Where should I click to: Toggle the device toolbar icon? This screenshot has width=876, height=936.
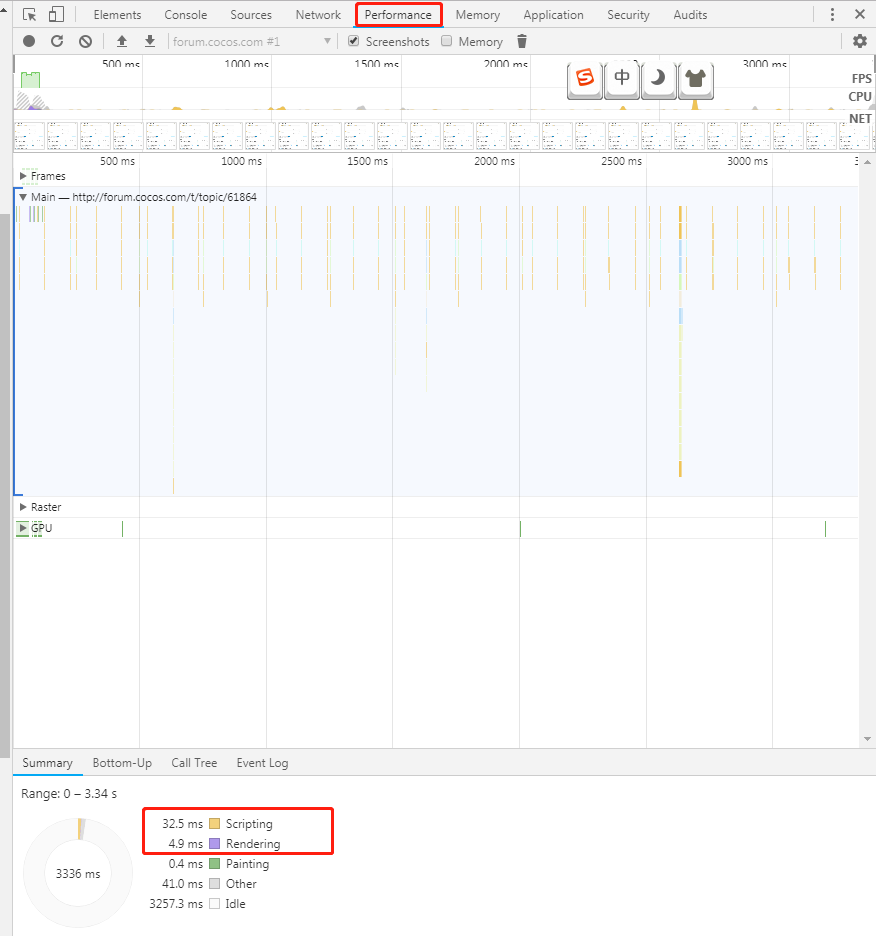[56, 14]
